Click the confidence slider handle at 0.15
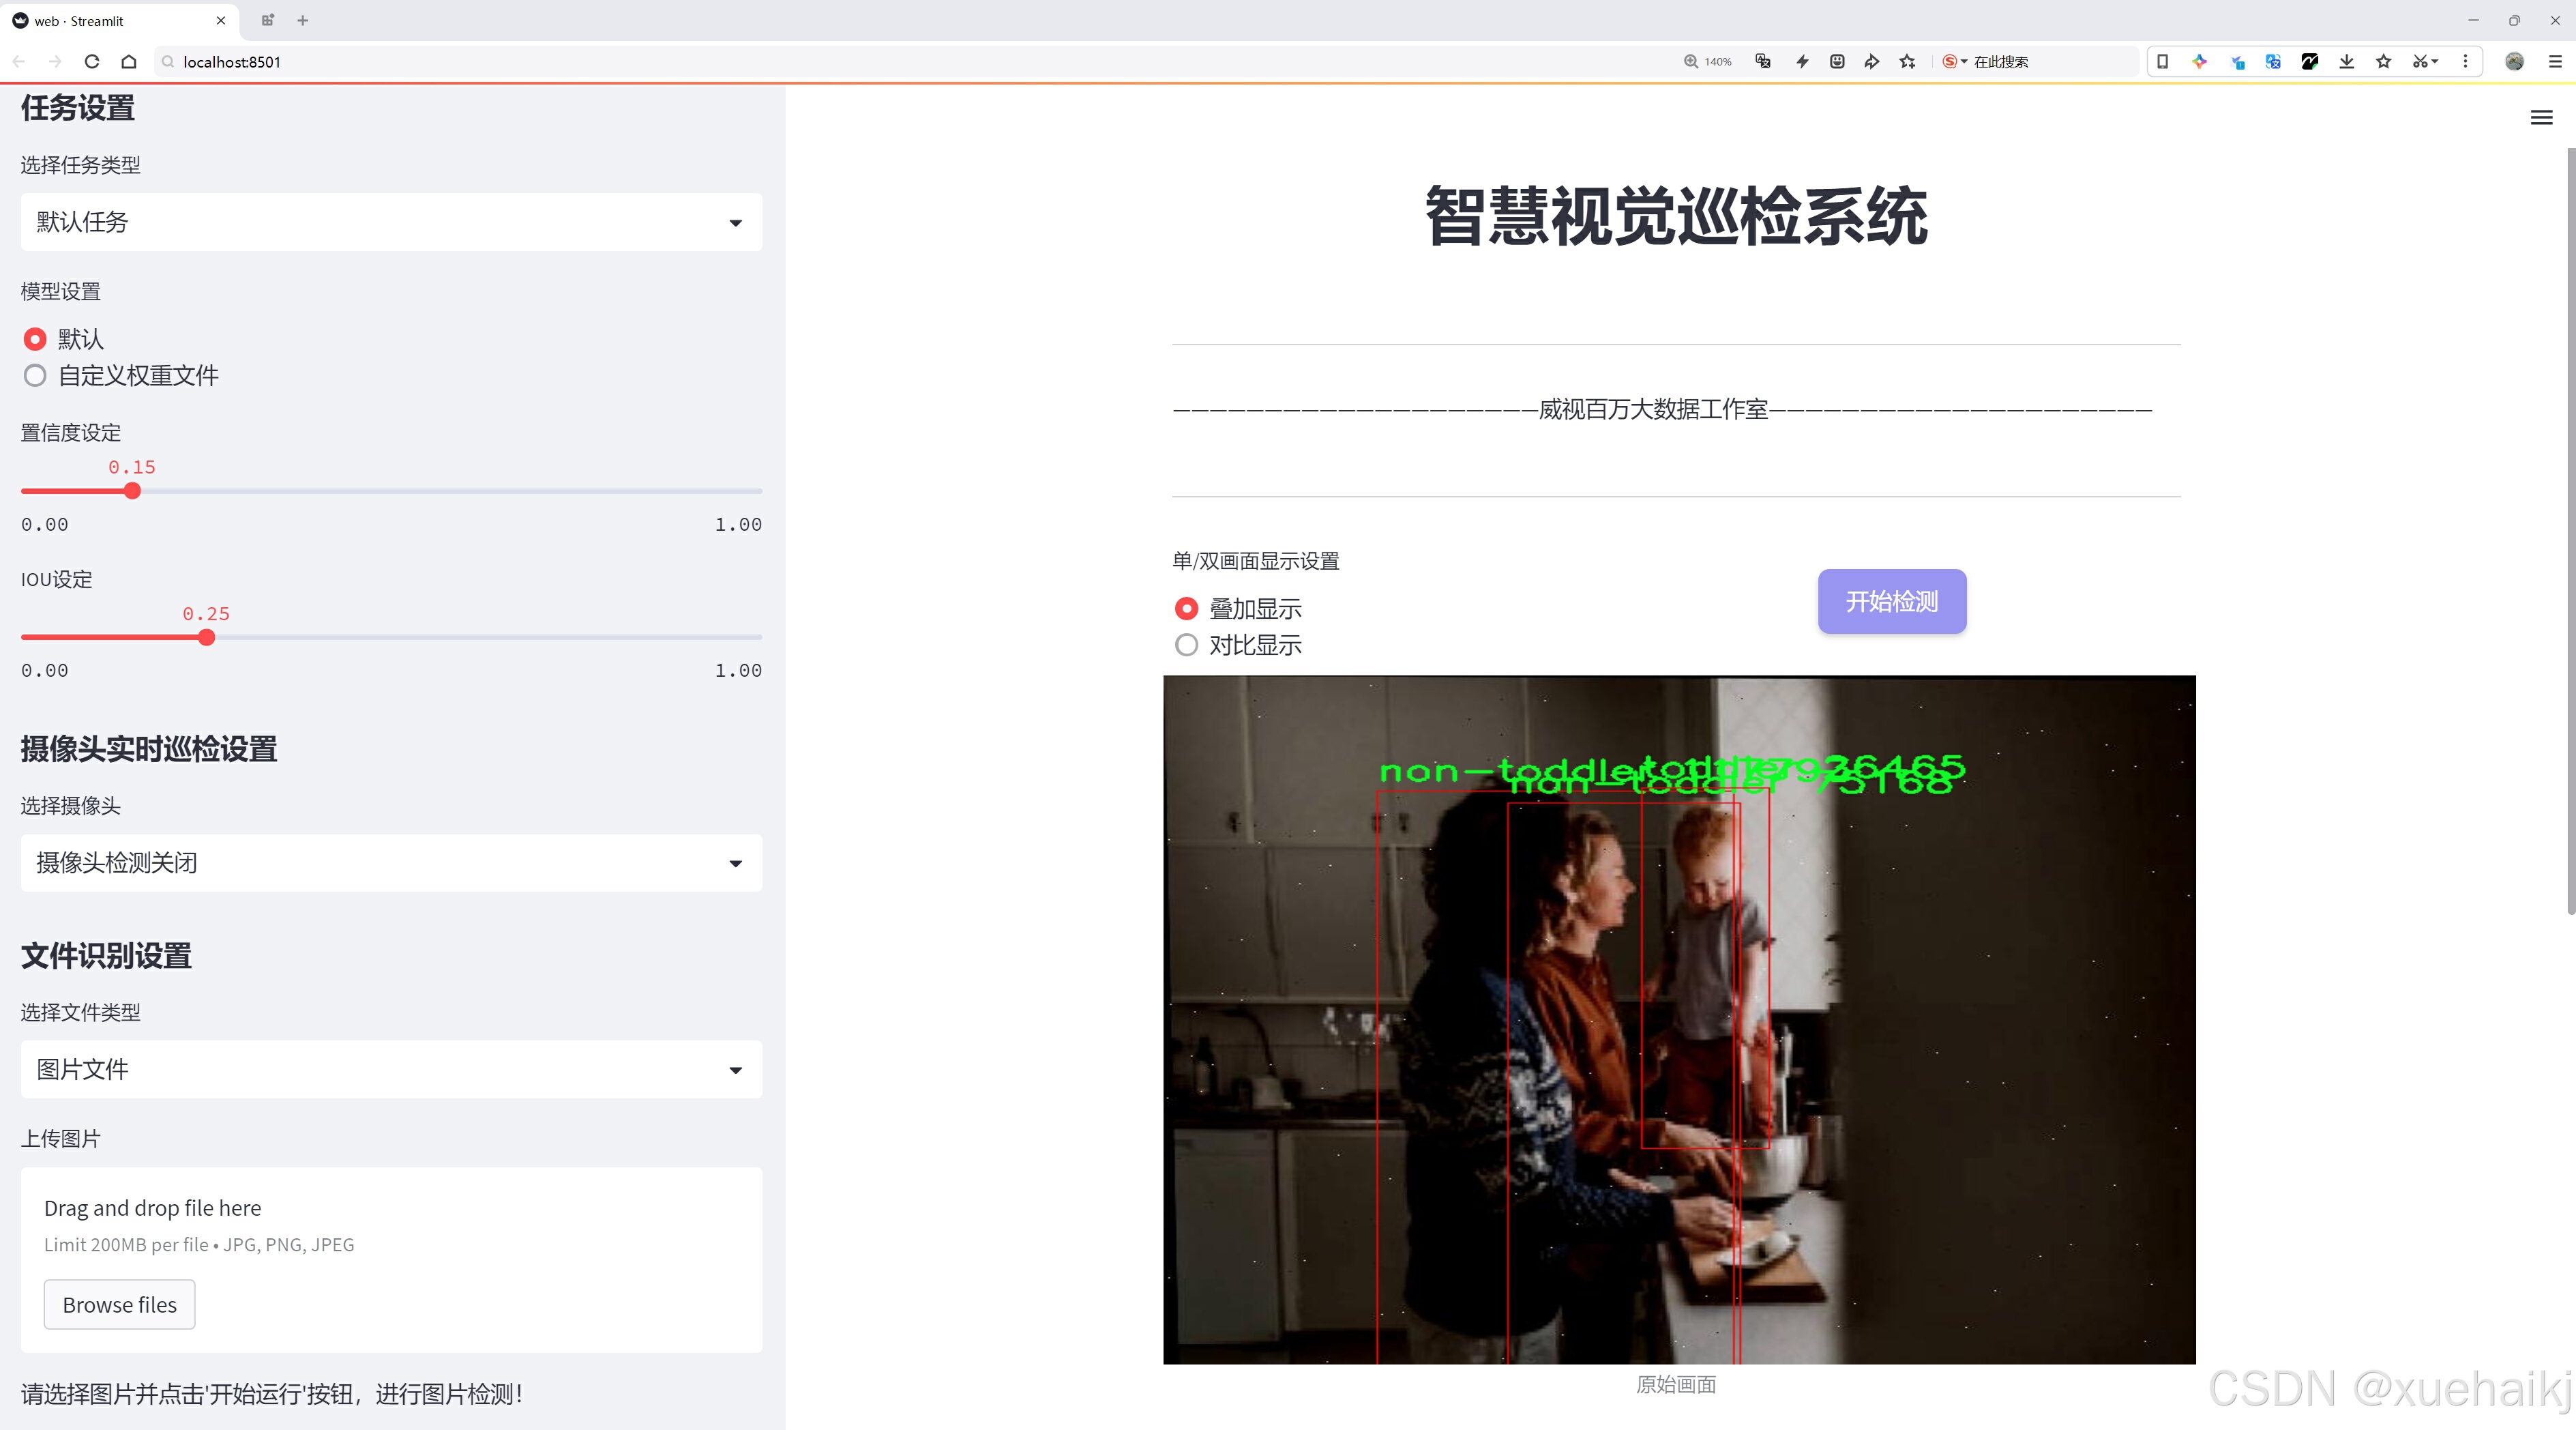 (x=132, y=491)
